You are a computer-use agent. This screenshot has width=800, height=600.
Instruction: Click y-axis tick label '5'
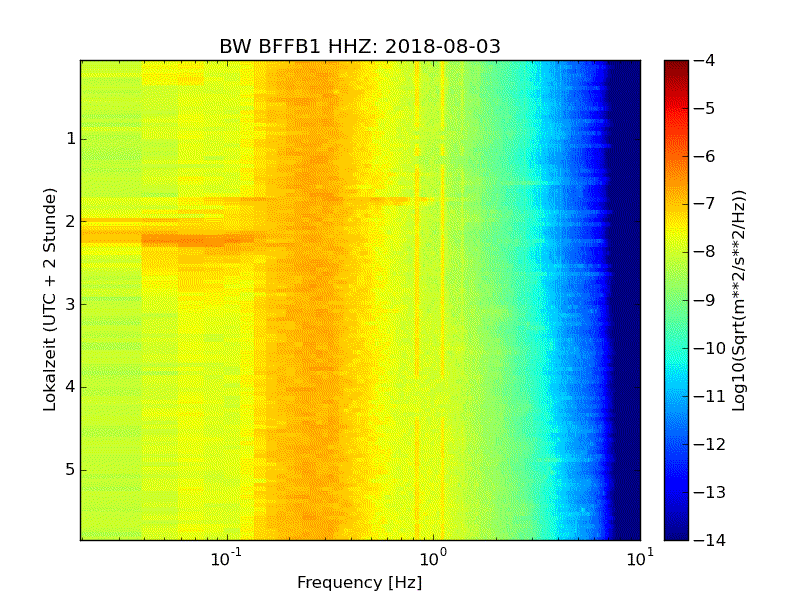coord(71,469)
